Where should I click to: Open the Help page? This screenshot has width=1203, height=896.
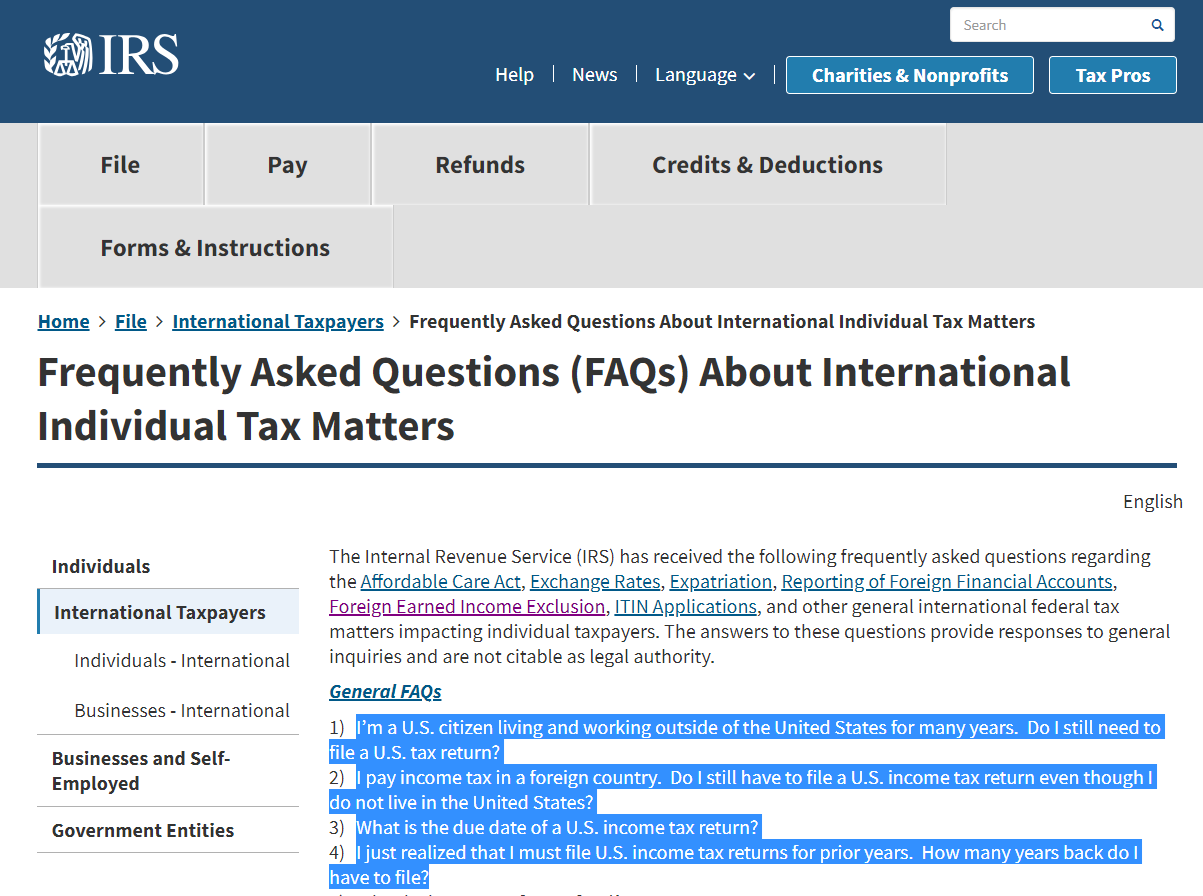[514, 74]
